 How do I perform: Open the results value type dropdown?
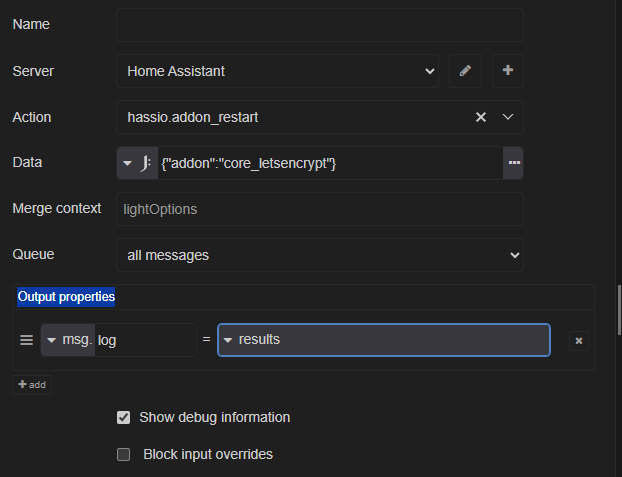coord(228,340)
